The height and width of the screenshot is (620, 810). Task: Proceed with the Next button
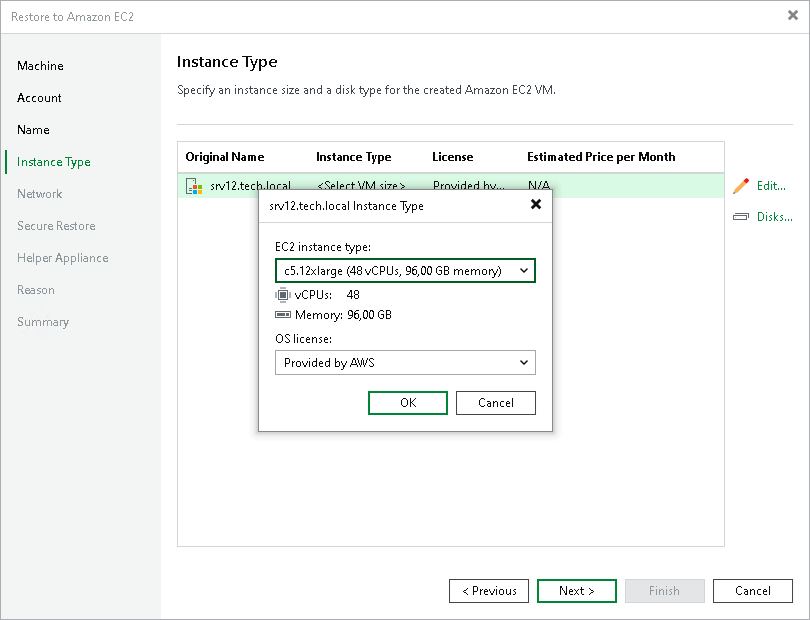(x=576, y=591)
